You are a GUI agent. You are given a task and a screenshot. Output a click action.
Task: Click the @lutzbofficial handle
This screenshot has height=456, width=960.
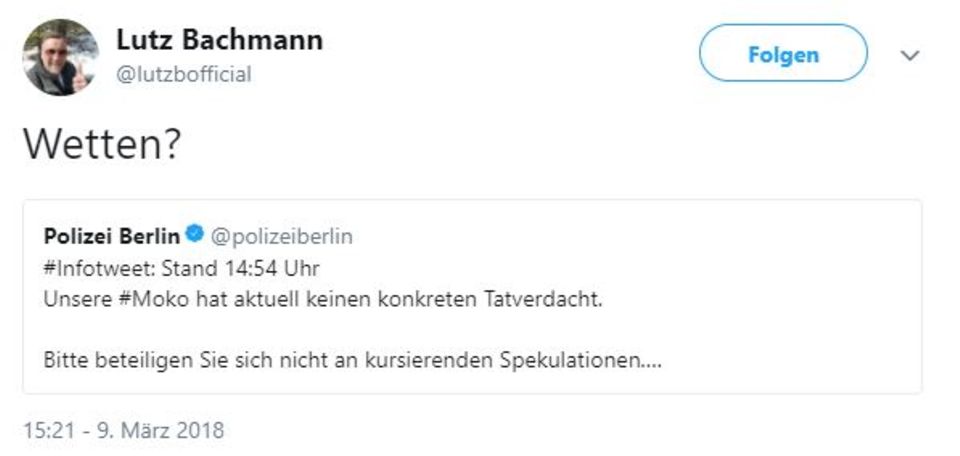184,74
